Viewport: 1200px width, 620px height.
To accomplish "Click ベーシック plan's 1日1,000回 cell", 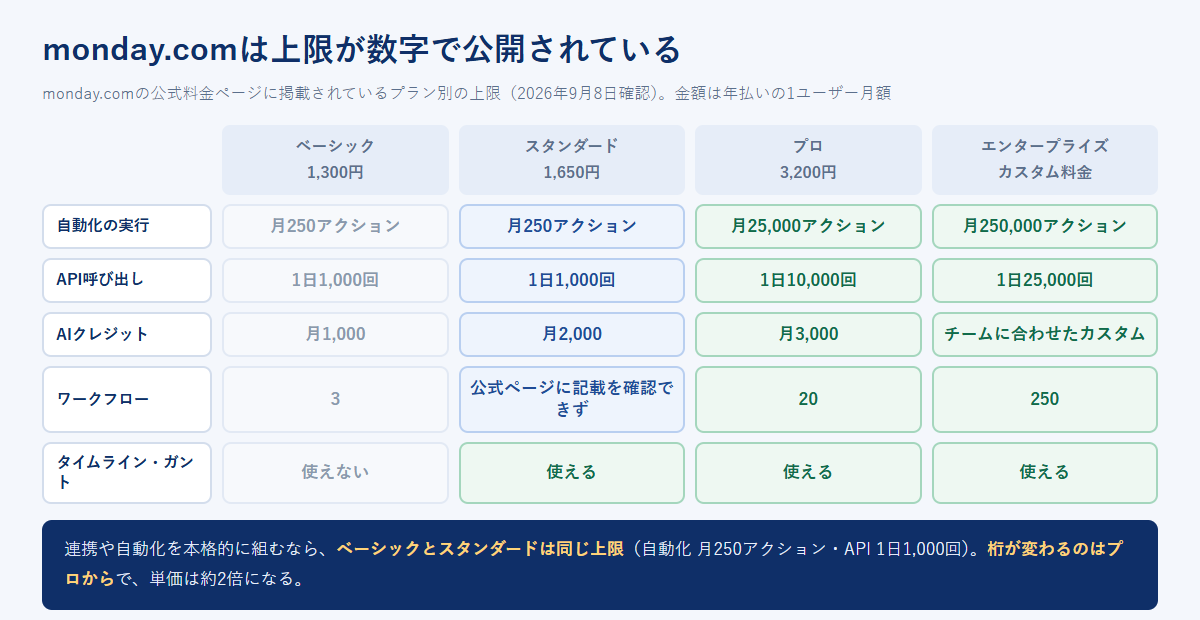I will [x=335, y=280].
